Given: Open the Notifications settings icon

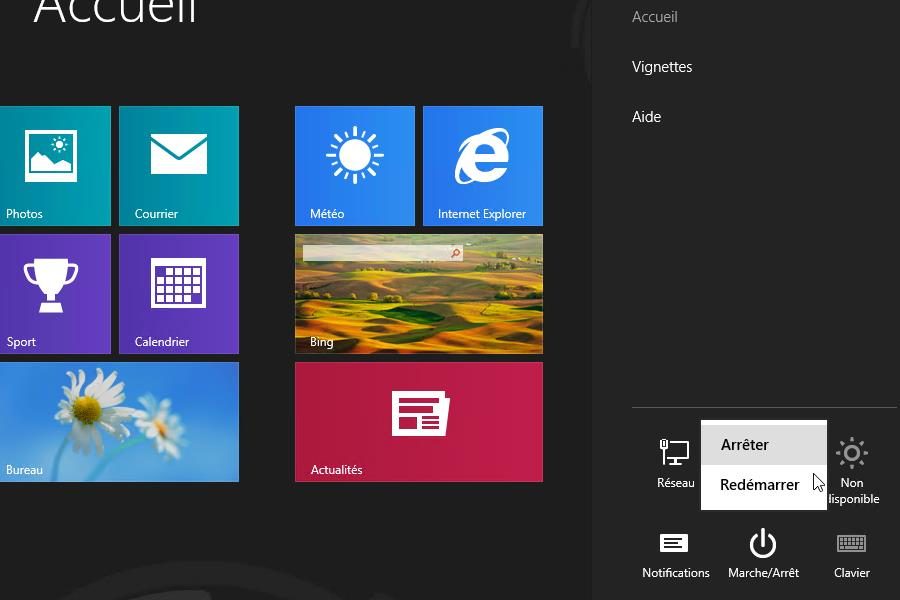Looking at the screenshot, I should tap(675, 554).
